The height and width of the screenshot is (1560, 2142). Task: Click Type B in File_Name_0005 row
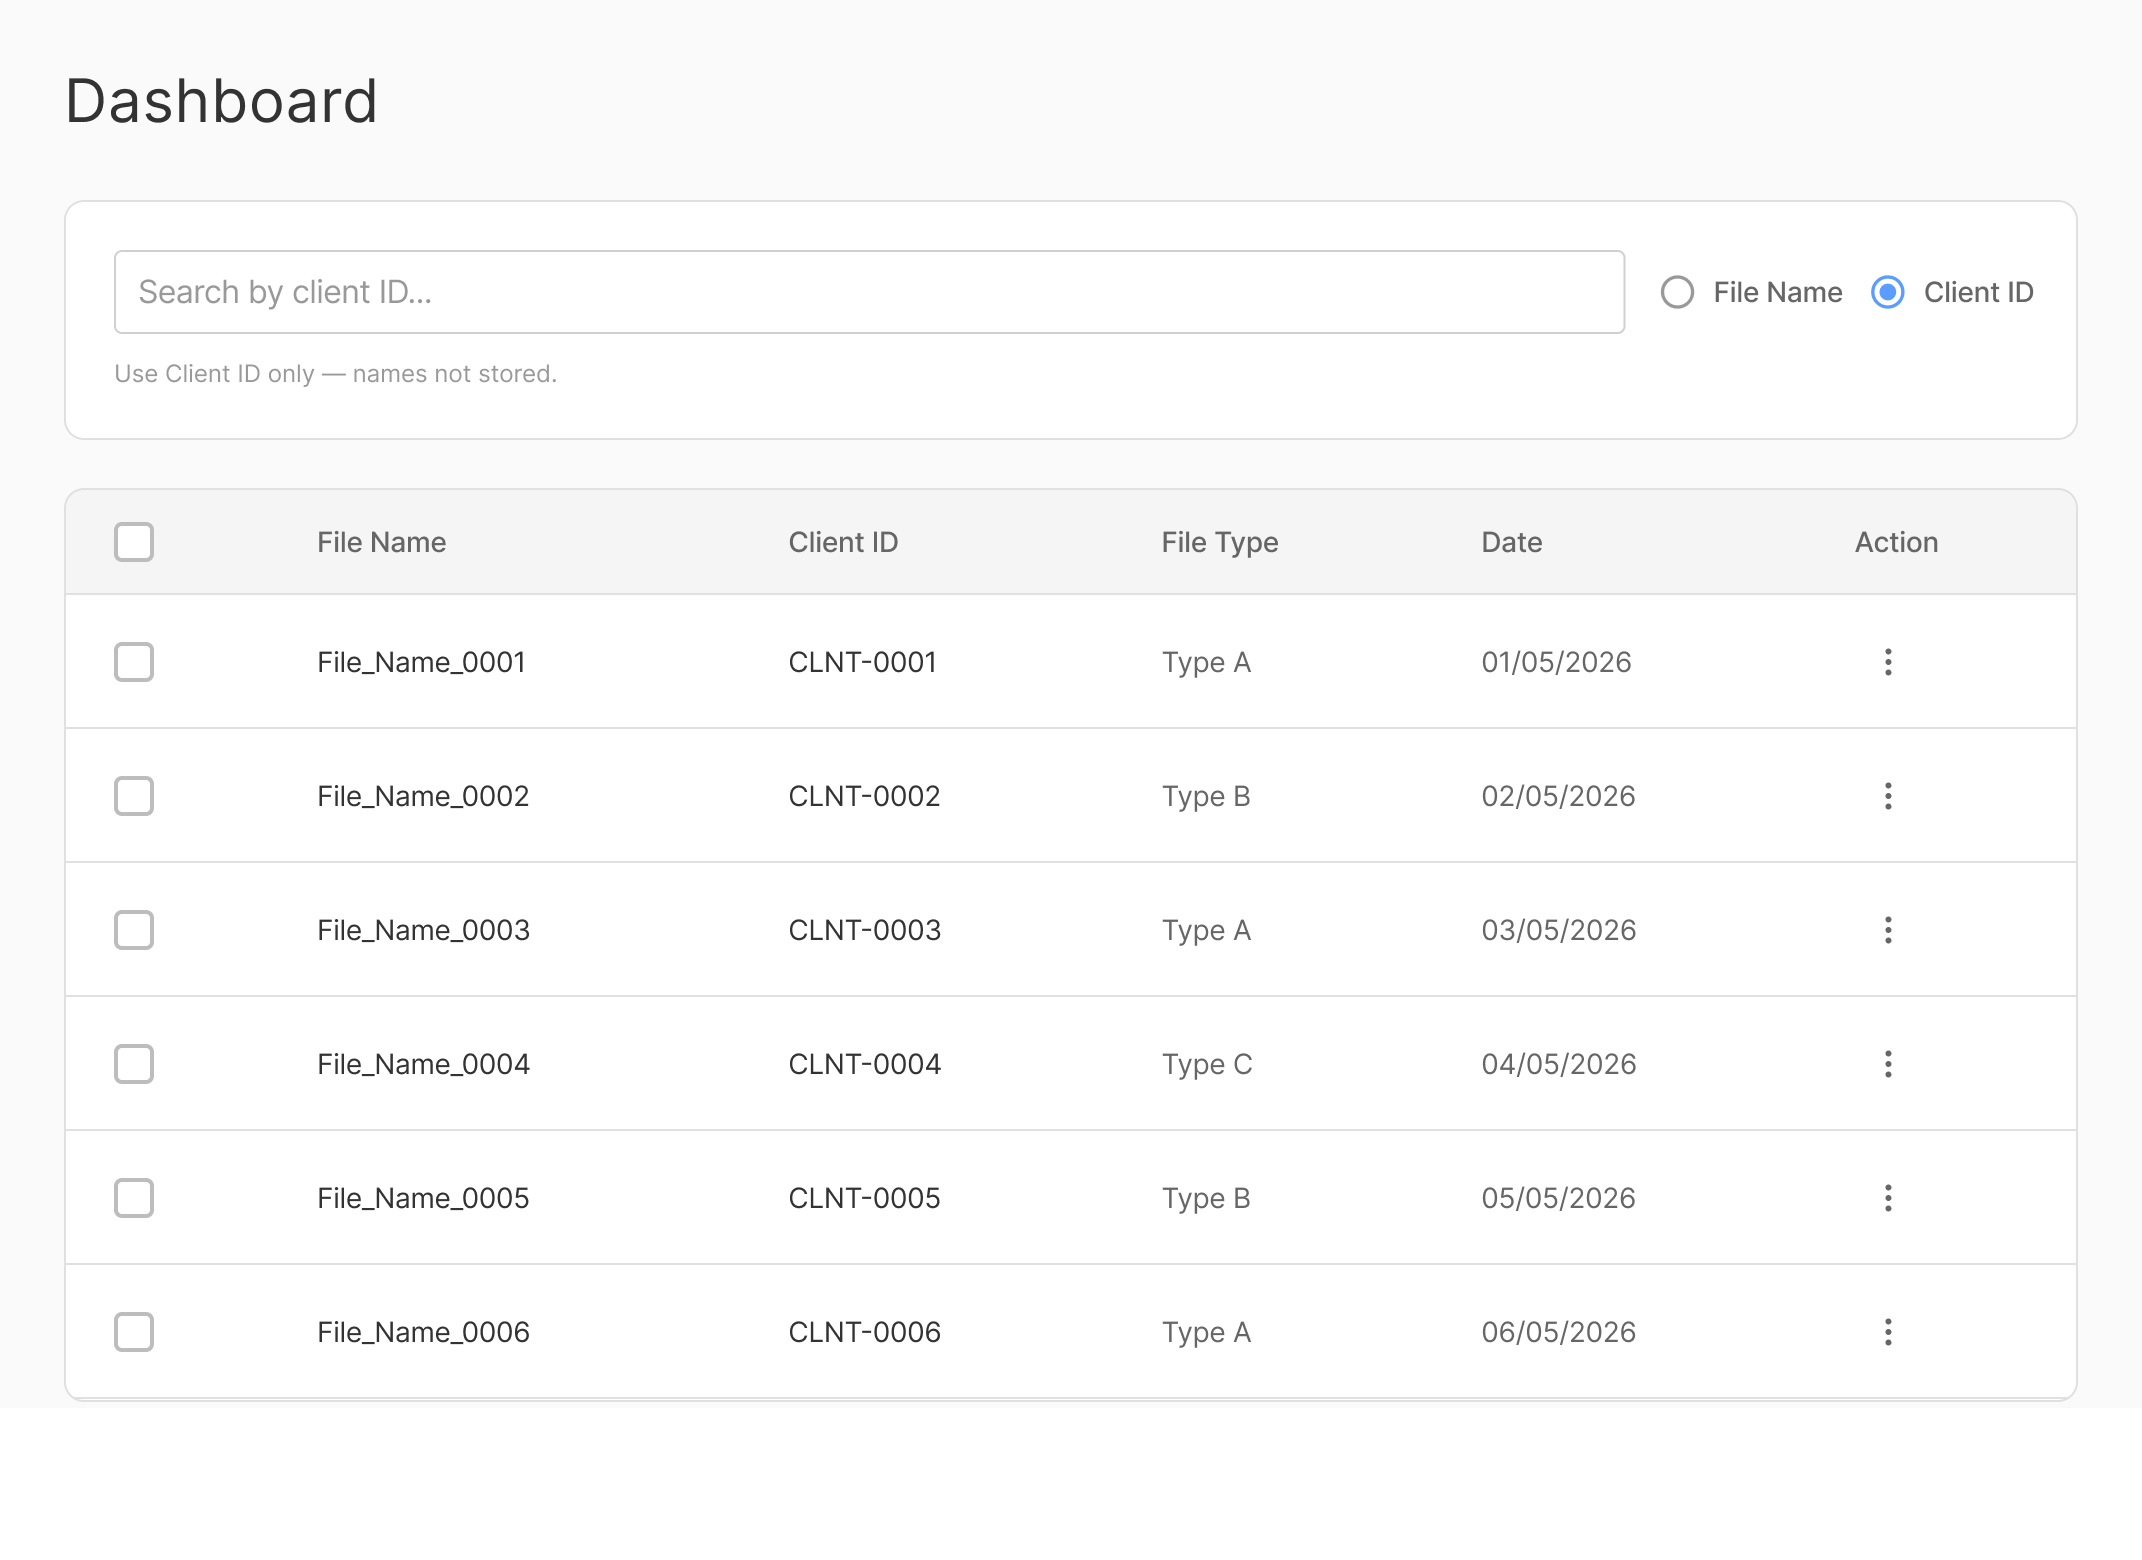(x=1206, y=1198)
